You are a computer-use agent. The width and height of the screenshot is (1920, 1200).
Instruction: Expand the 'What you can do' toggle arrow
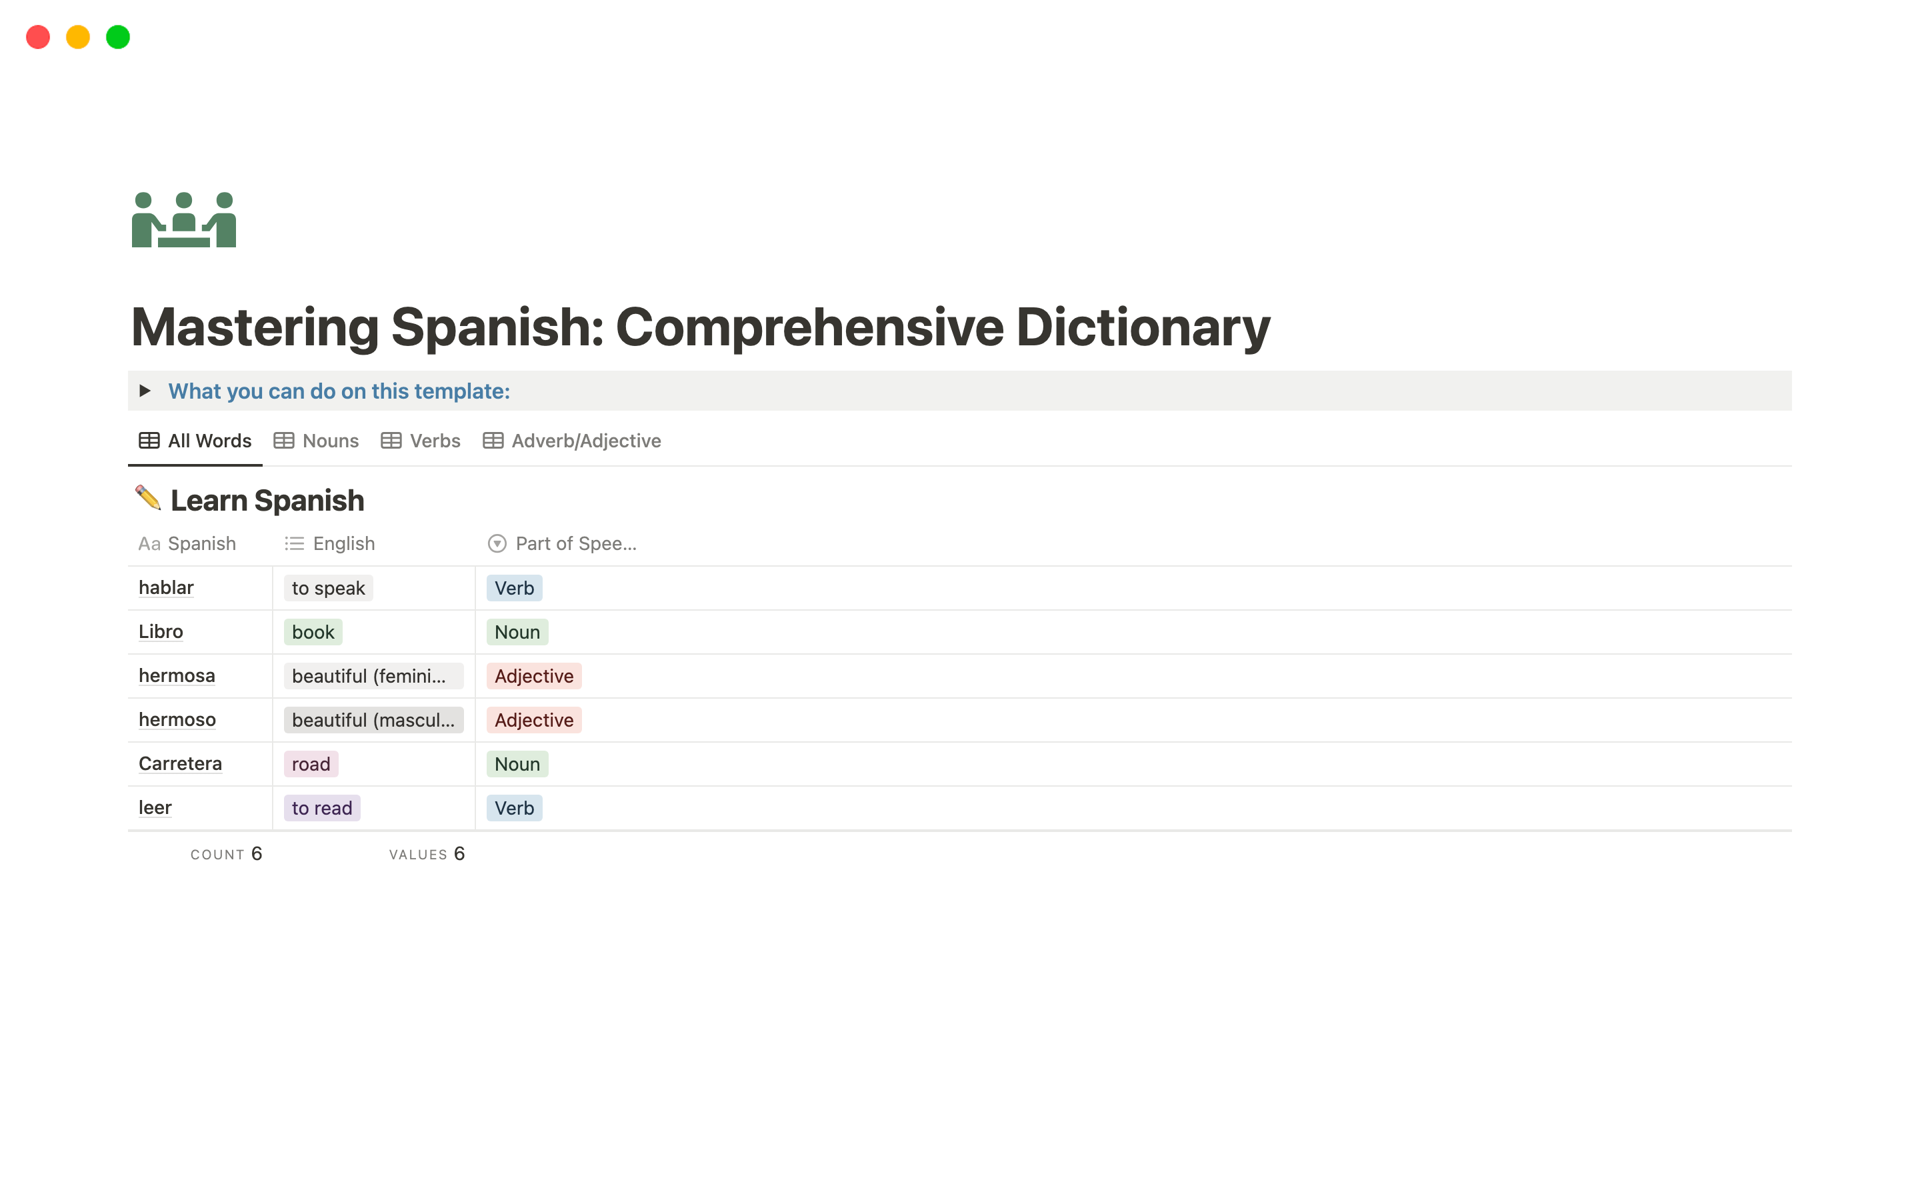(x=145, y=391)
